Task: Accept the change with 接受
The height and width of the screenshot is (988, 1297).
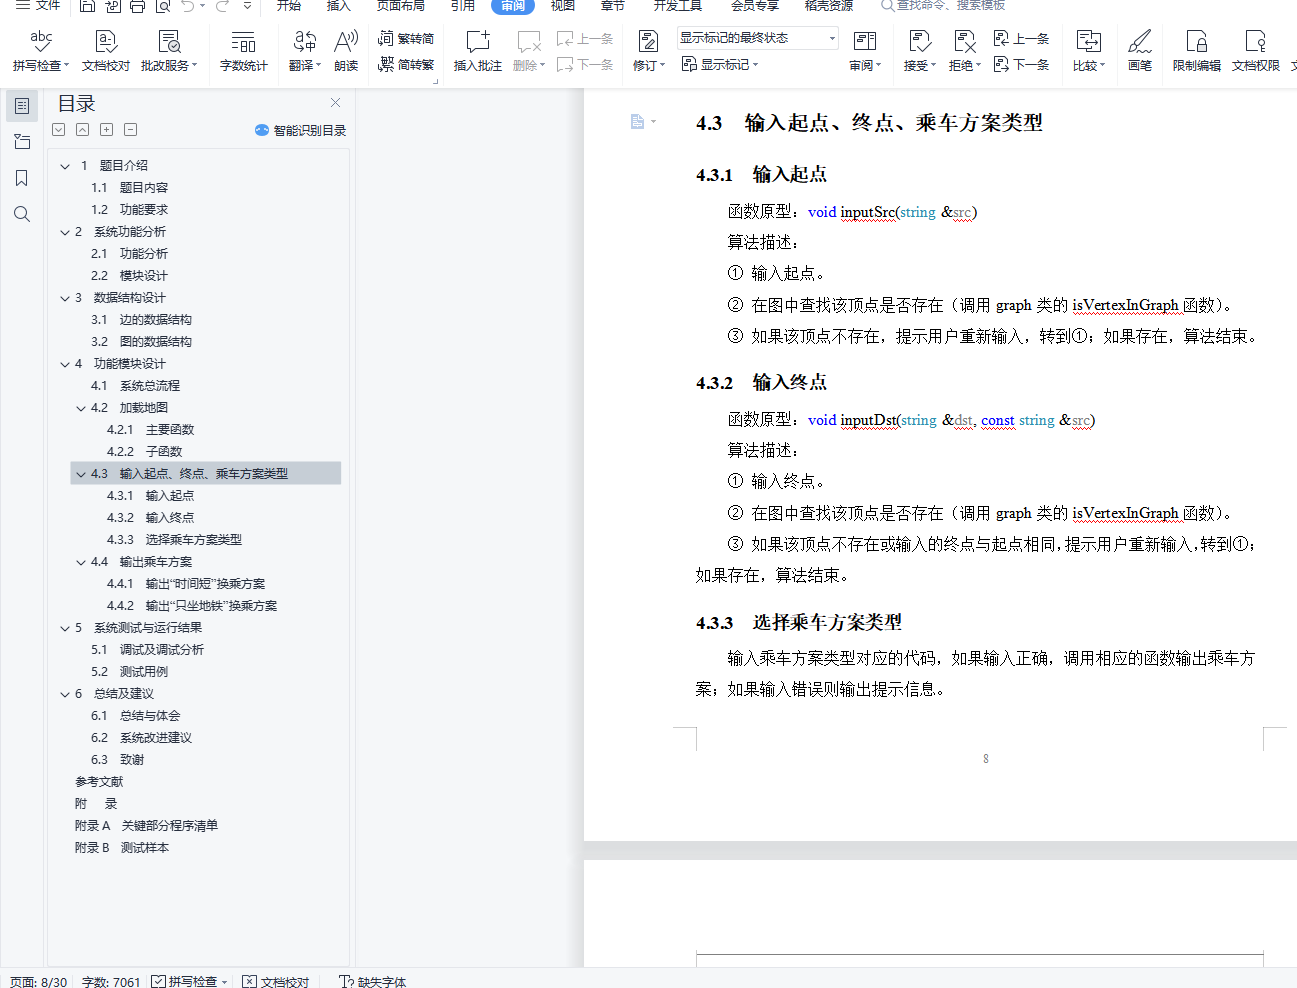Action: [920, 51]
